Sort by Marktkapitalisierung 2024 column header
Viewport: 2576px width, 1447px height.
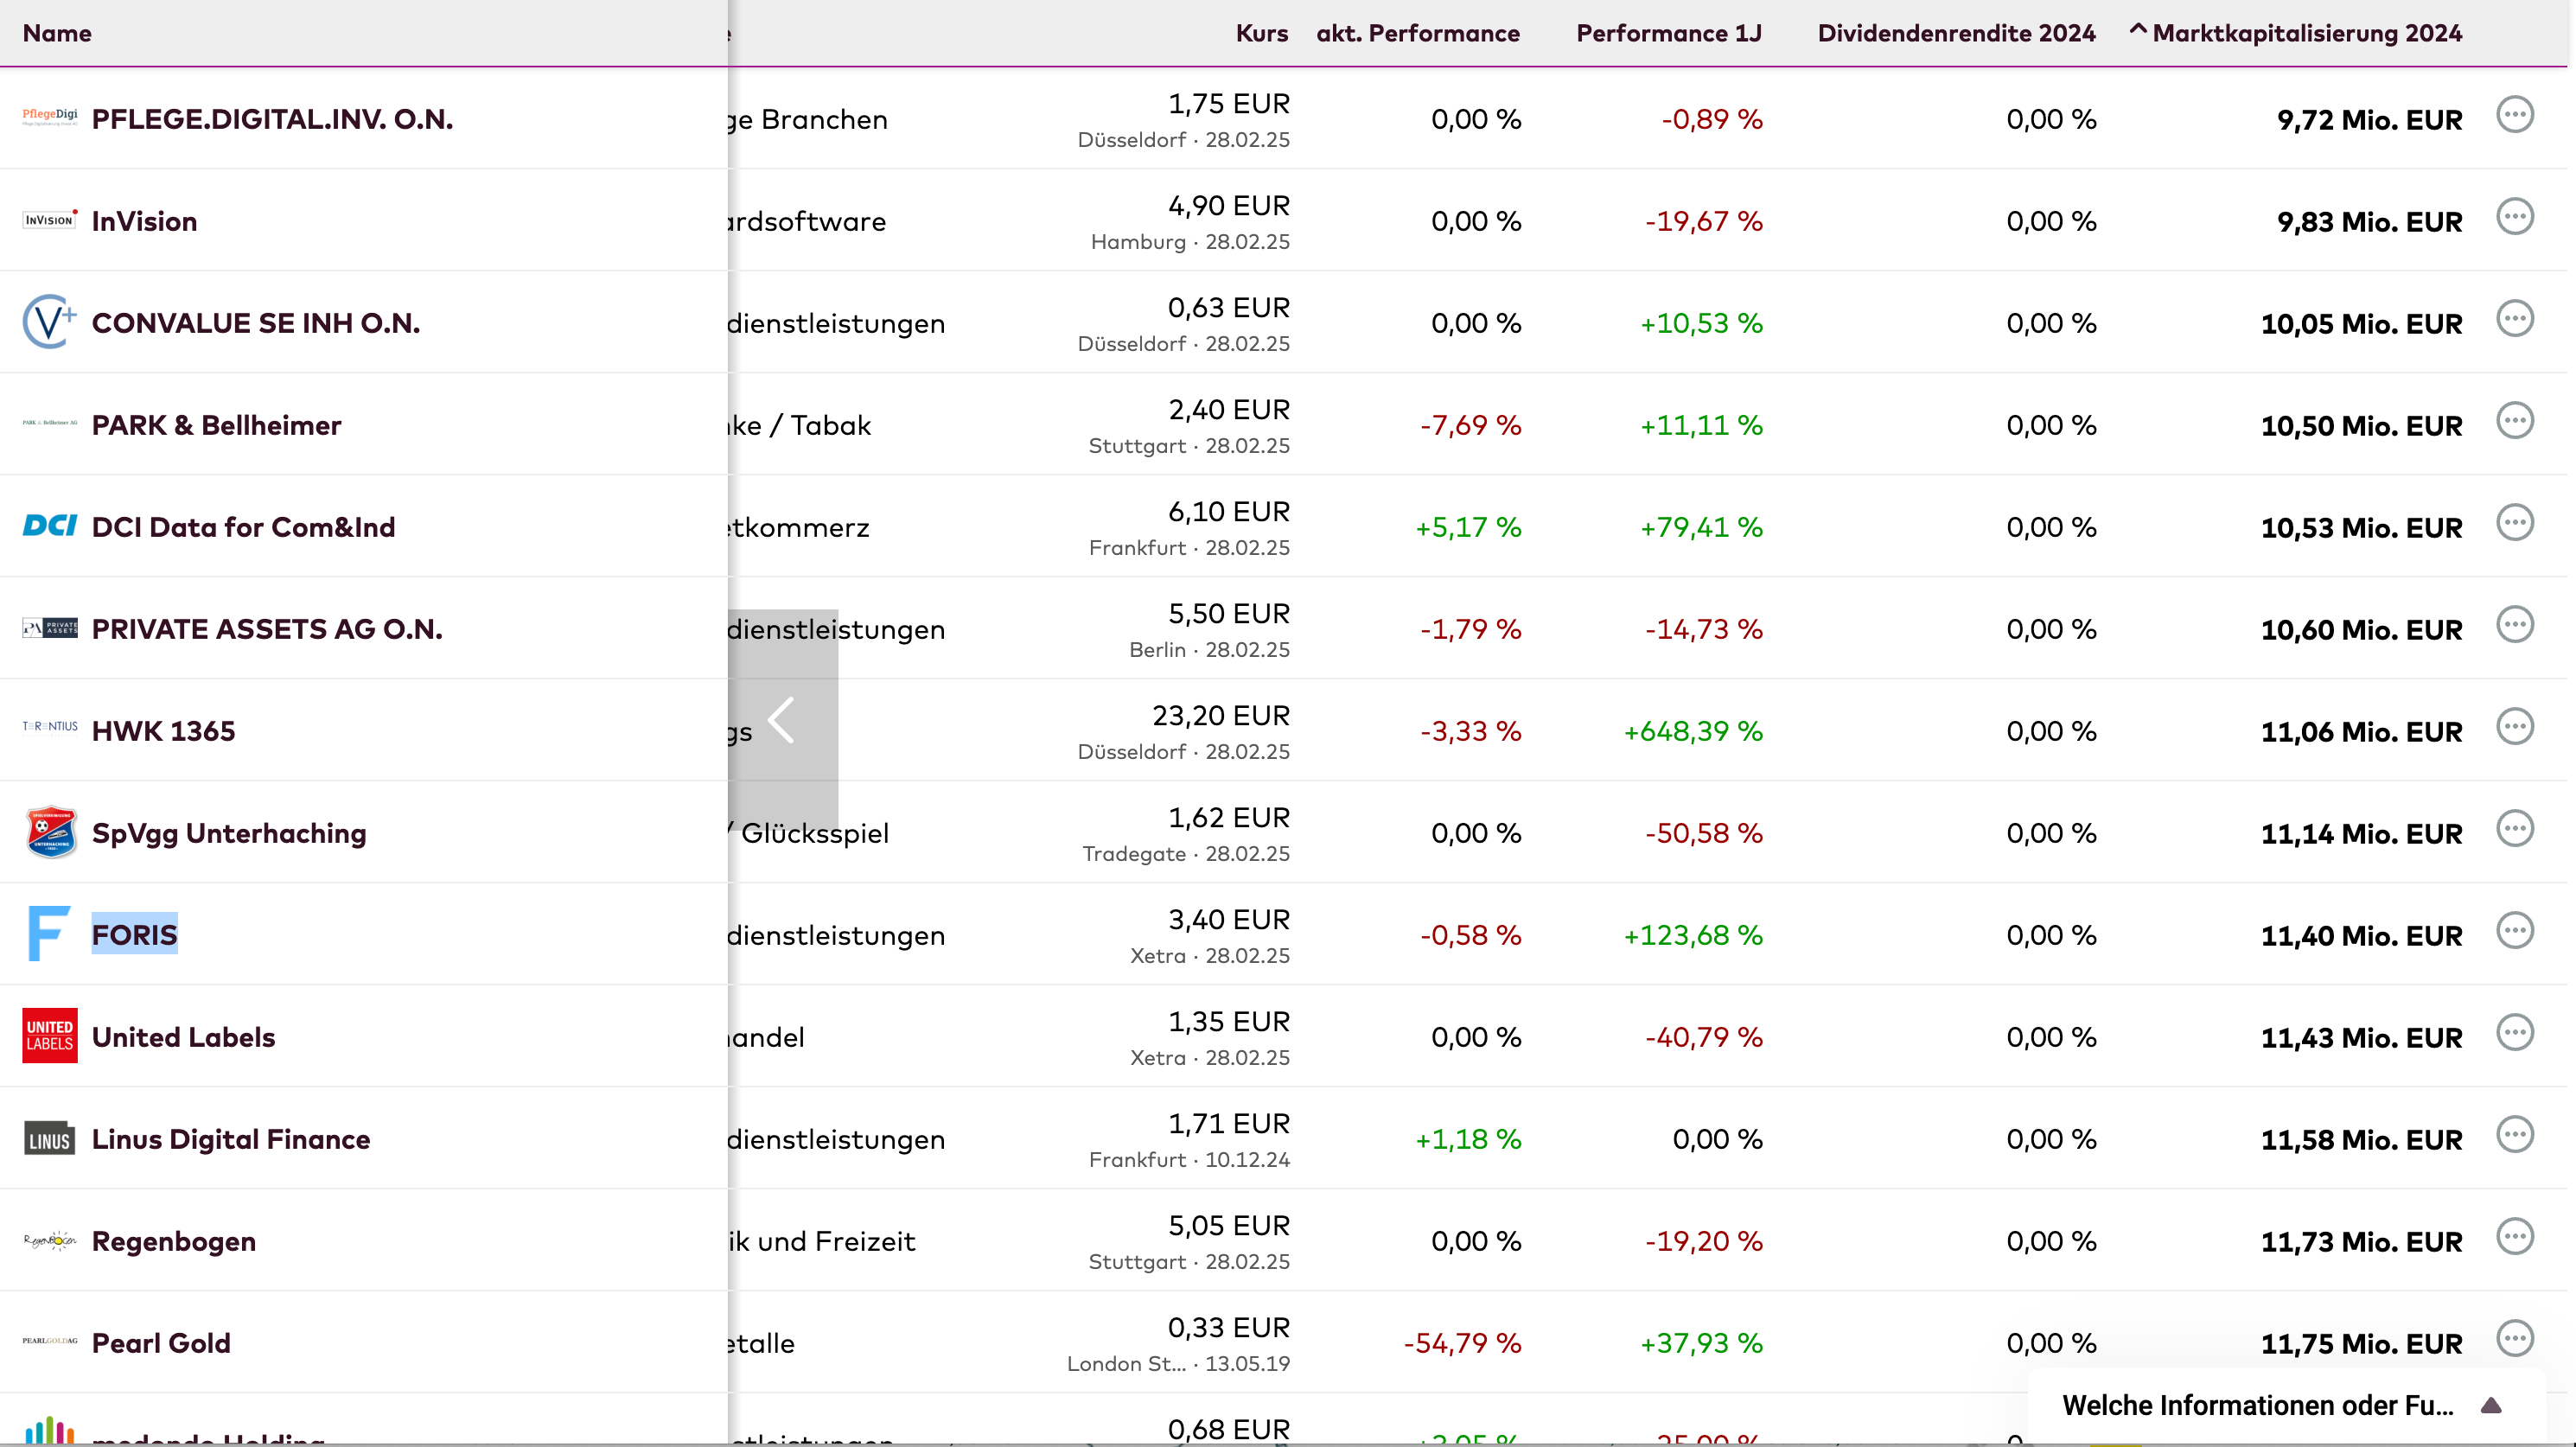tap(2306, 33)
